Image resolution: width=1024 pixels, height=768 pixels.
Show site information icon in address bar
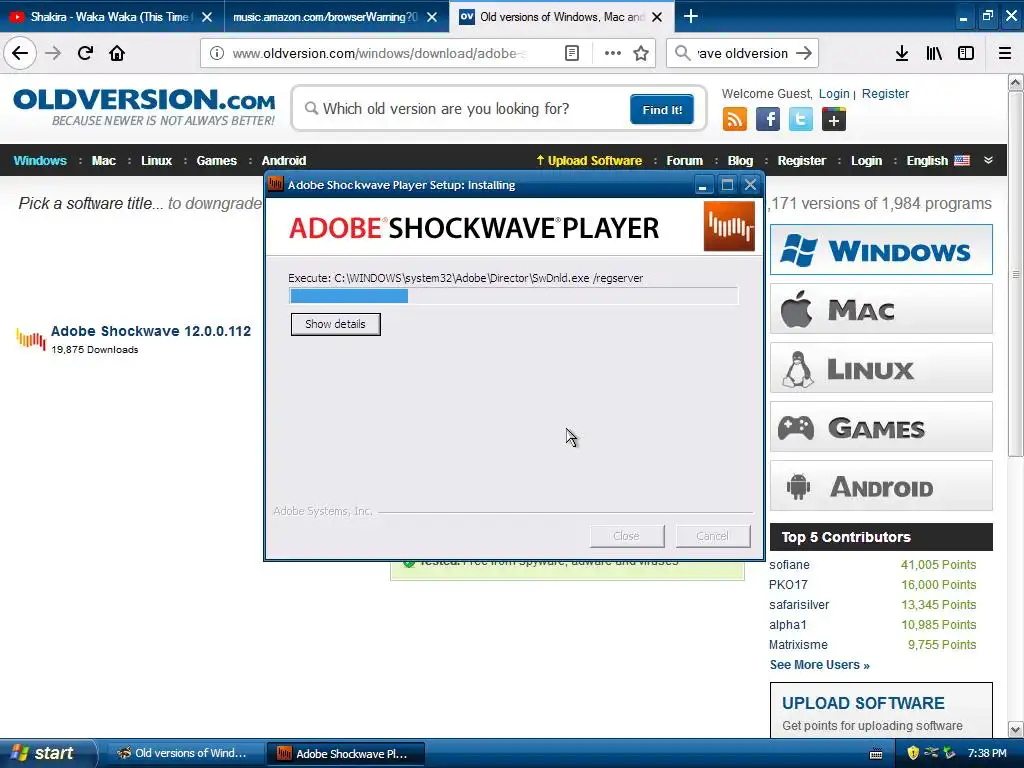(217, 53)
